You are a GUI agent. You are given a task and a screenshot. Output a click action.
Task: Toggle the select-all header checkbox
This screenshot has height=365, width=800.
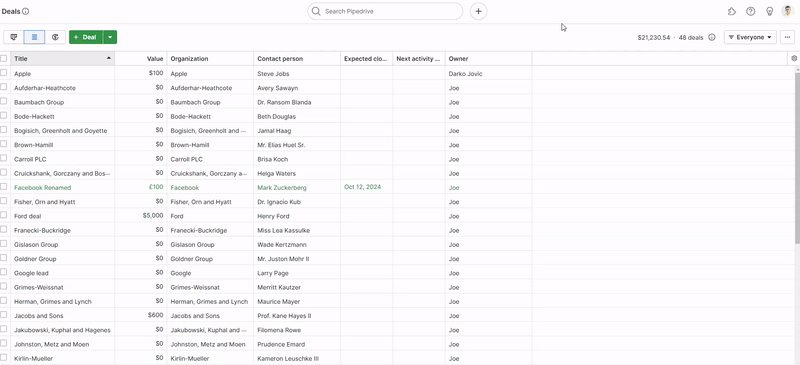(4, 59)
